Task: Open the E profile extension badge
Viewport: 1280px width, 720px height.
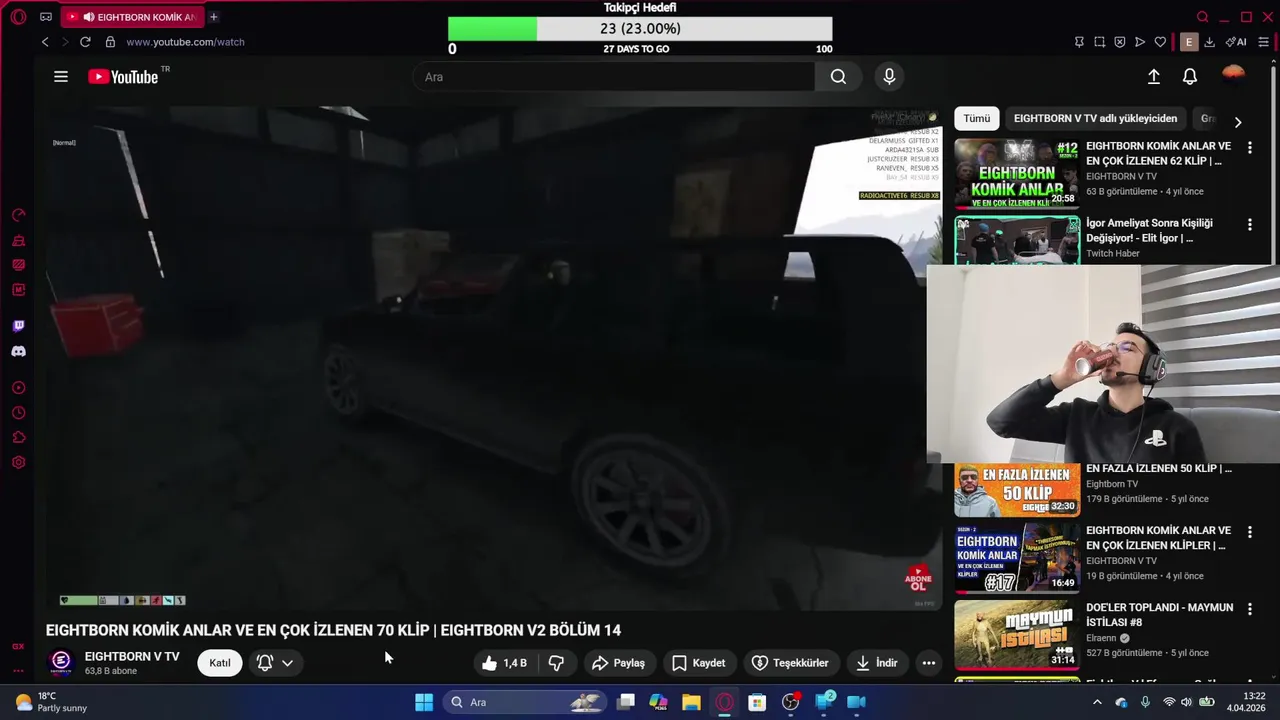Action: (x=1188, y=42)
